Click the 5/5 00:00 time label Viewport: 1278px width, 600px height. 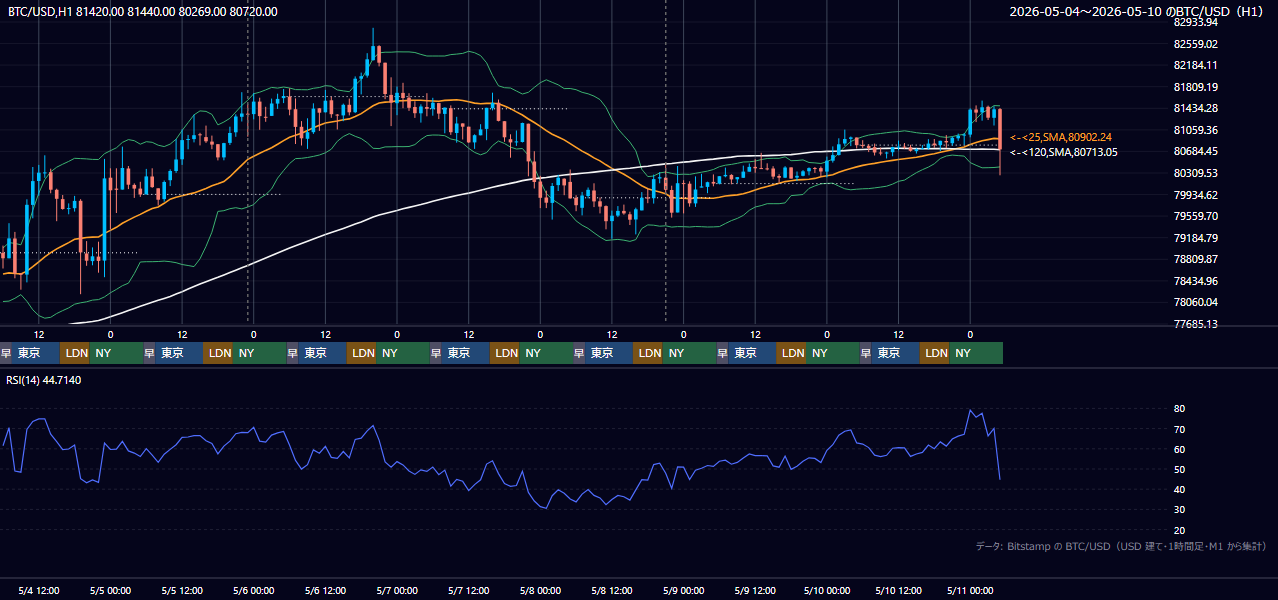[x=110, y=591]
